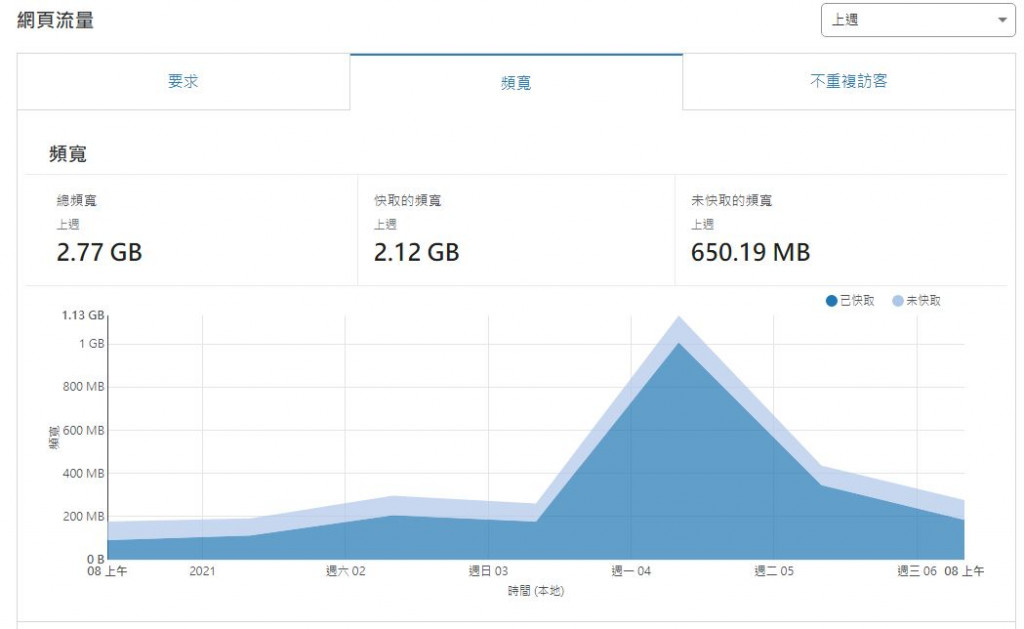Click the 時間 (本地) axis title
The width and height of the screenshot is (1024, 629).
[x=536, y=590]
